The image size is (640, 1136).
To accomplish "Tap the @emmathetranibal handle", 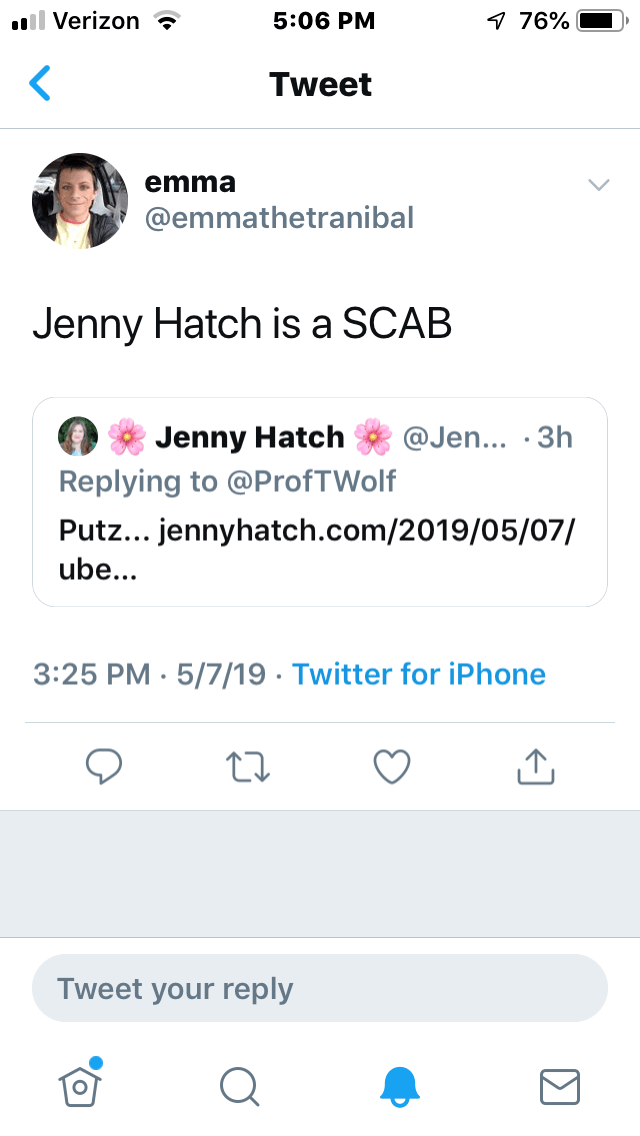I will (279, 218).
